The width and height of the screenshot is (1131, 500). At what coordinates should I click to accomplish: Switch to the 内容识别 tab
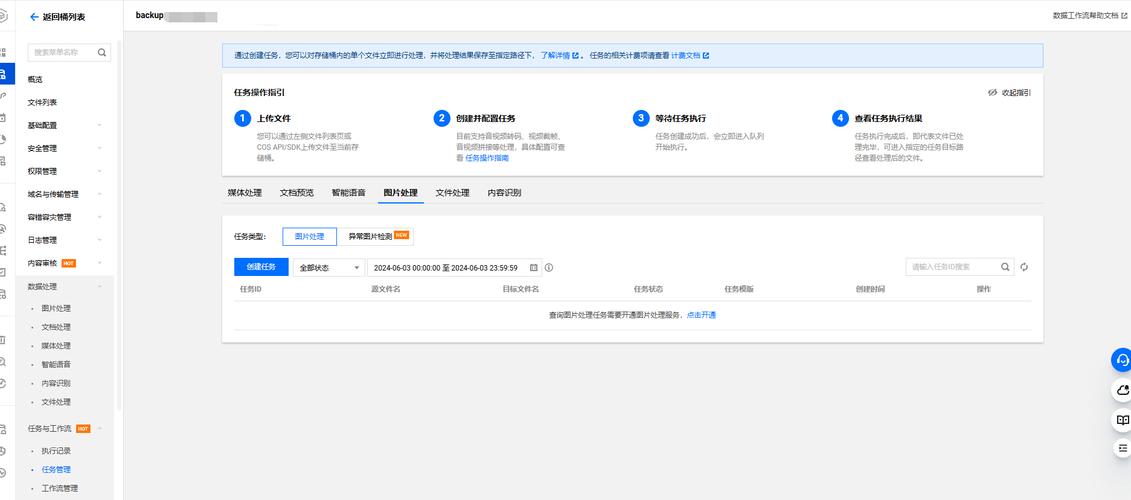click(x=504, y=193)
